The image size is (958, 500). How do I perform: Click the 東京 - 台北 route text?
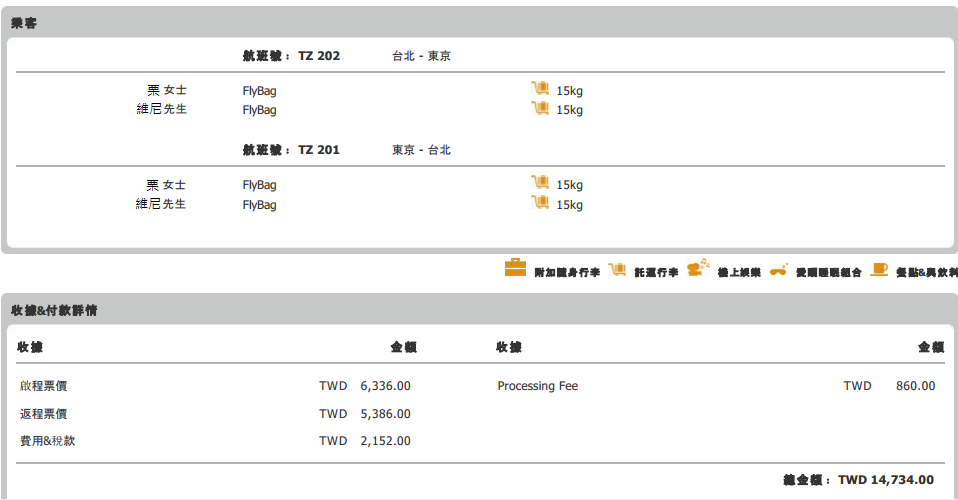pos(421,150)
